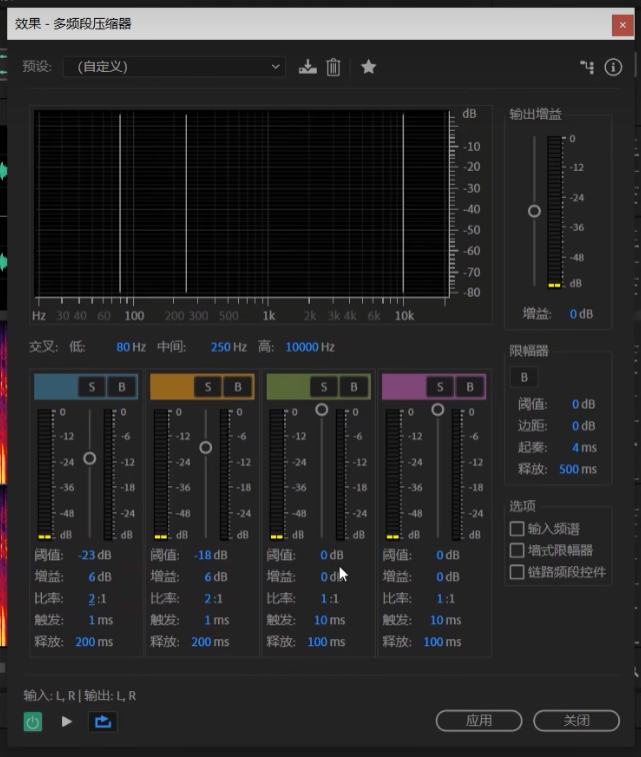Viewport: 641px width, 757px height.
Task: Bypass the orange band
Action: pyautogui.click(x=238, y=387)
